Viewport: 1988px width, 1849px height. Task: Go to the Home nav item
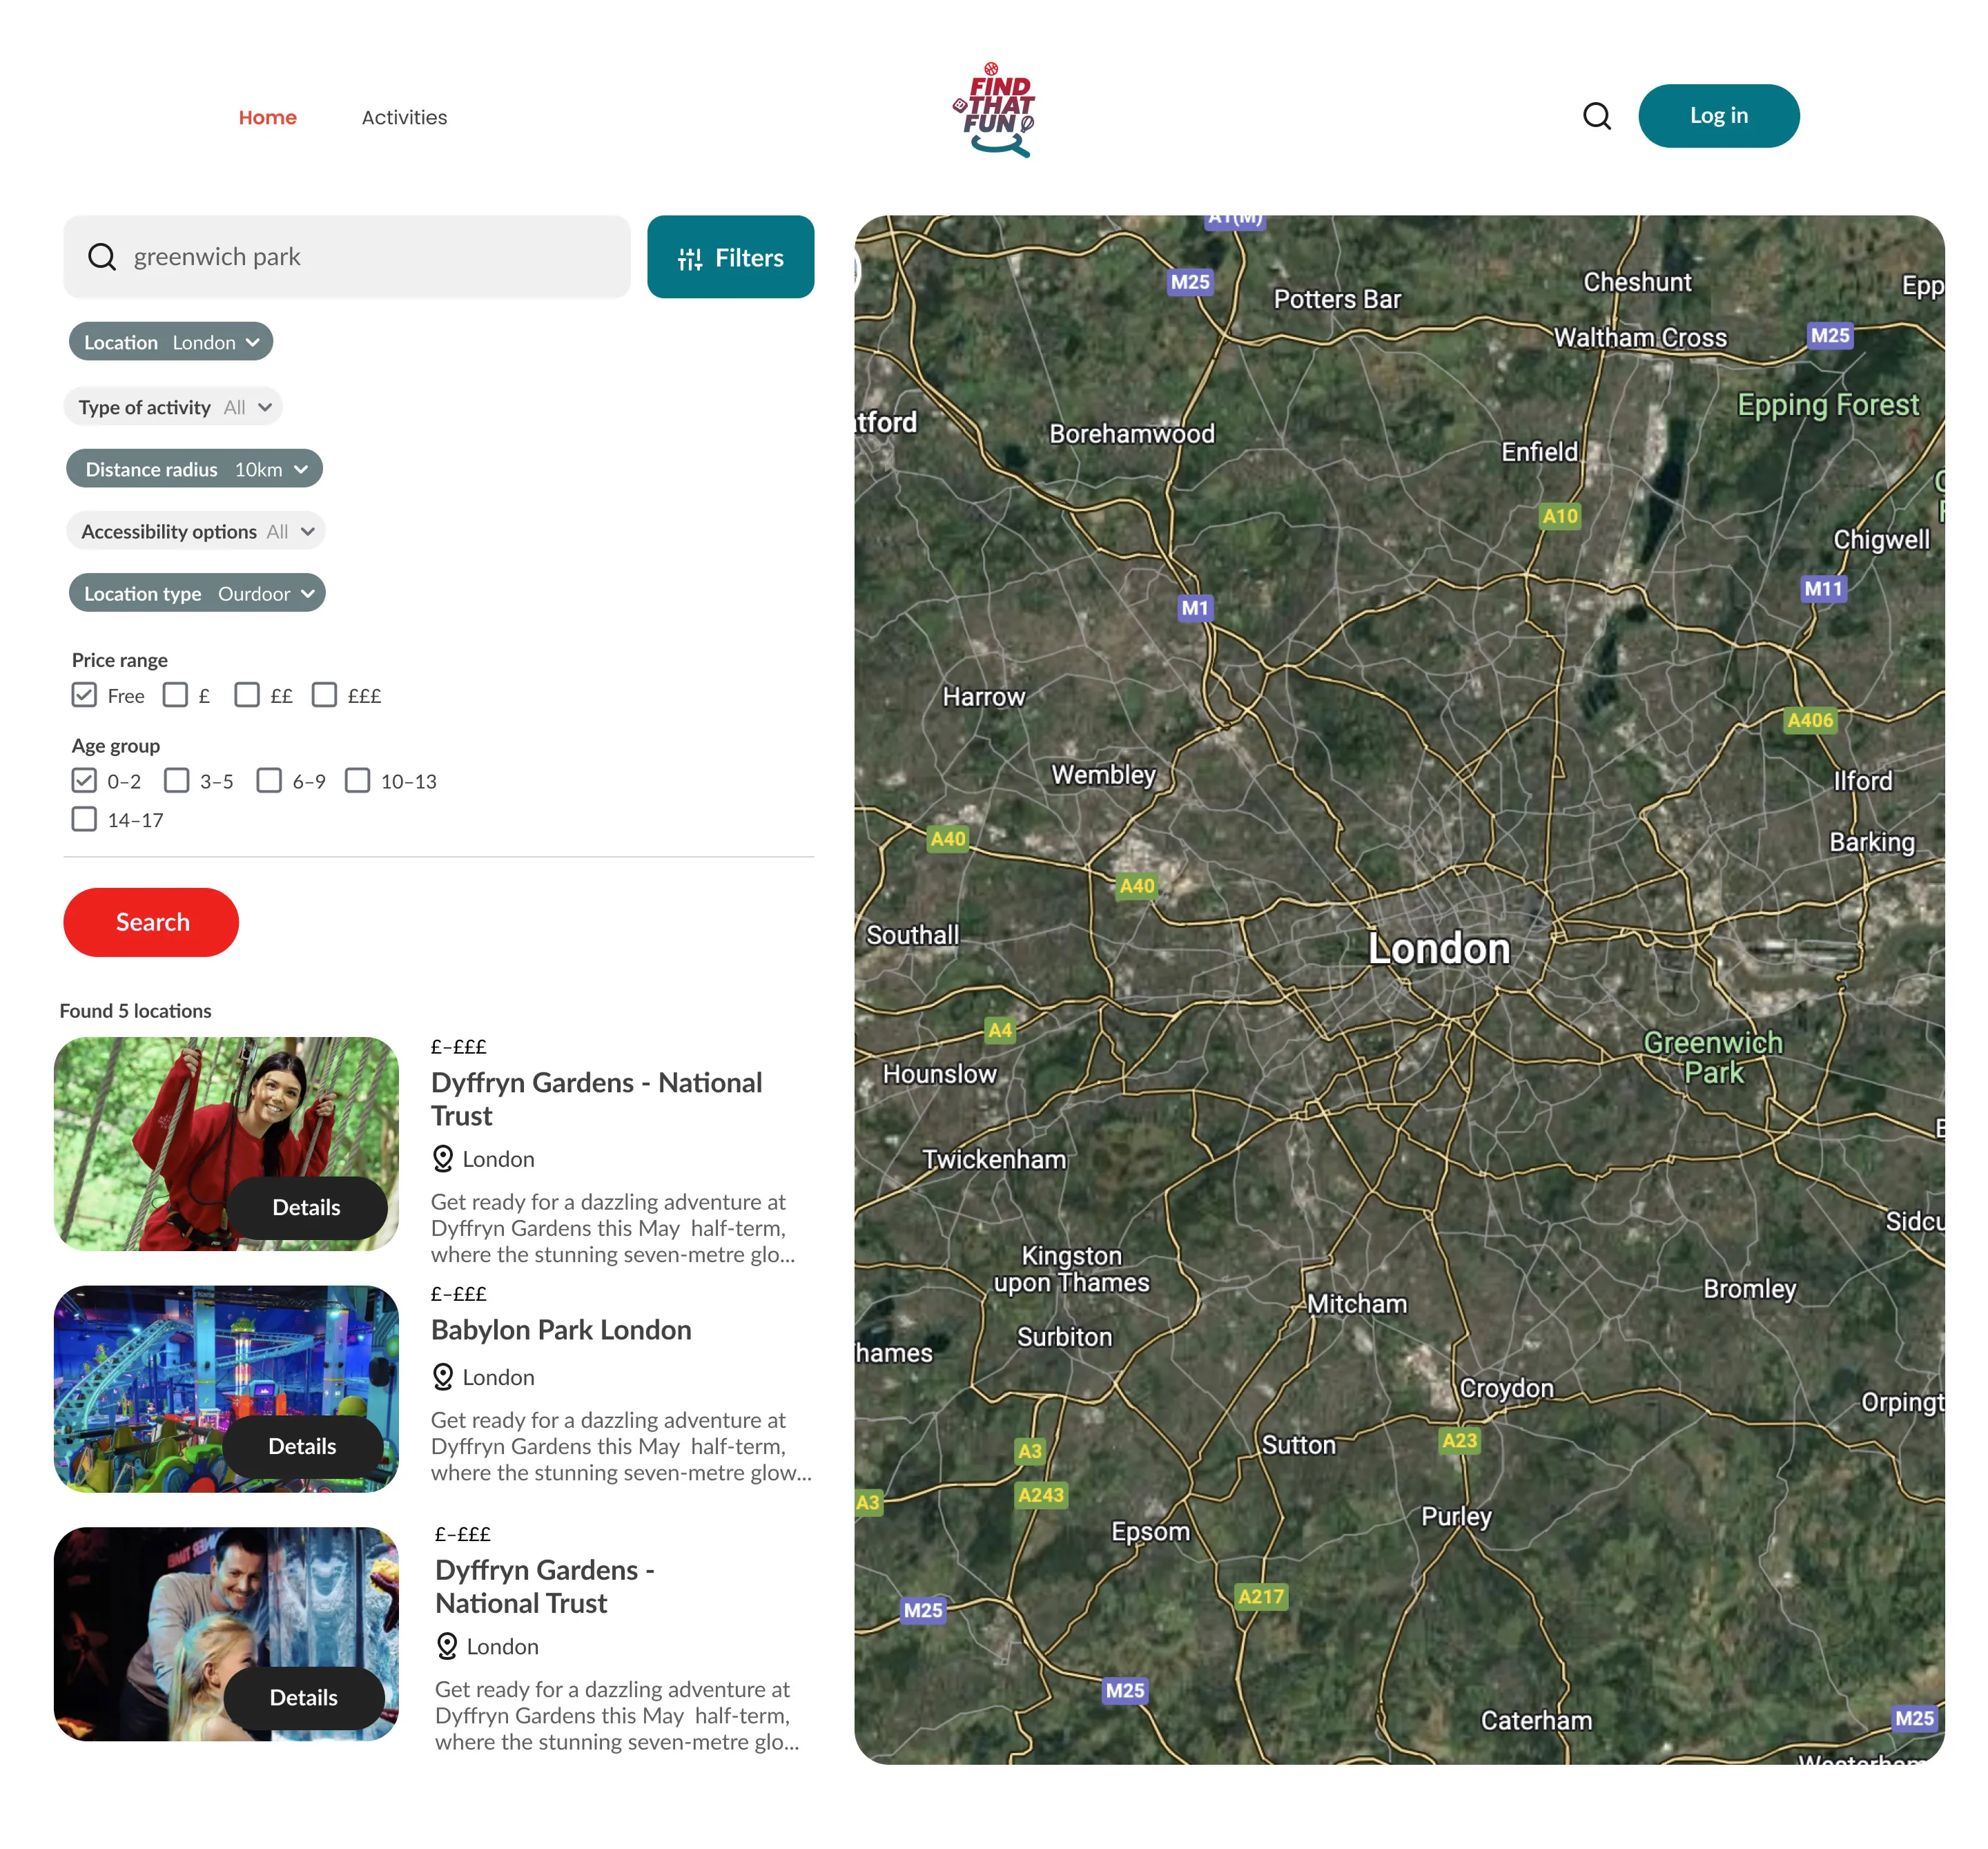point(267,117)
